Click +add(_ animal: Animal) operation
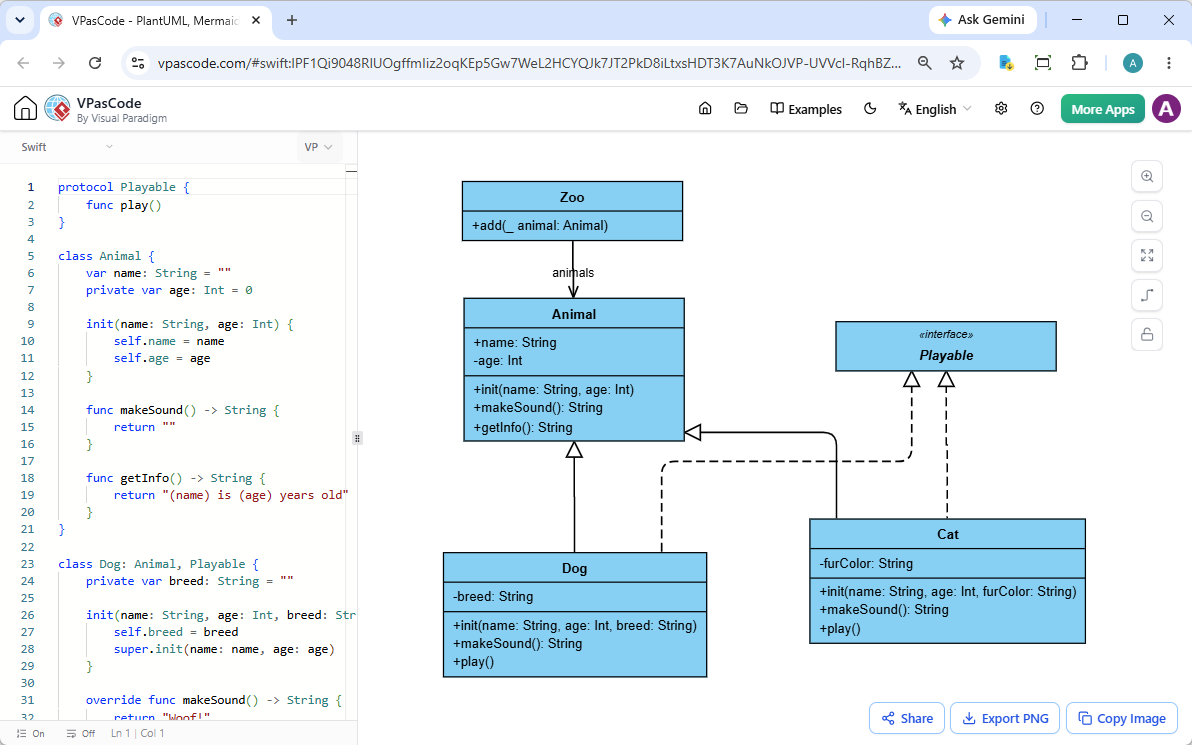Image resolution: width=1192 pixels, height=745 pixels. pos(541,225)
